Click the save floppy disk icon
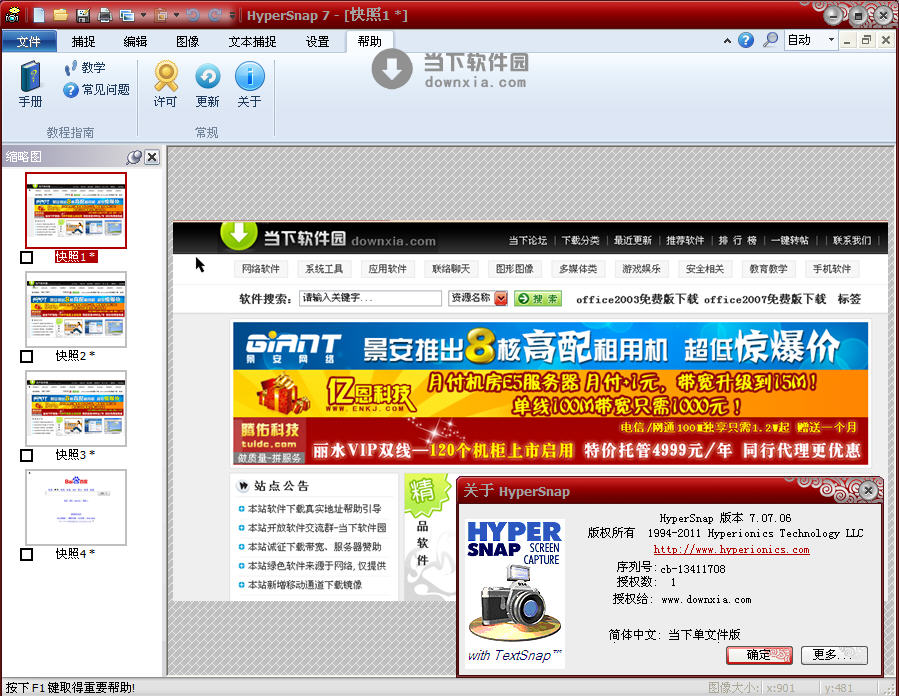The image size is (899, 696). coord(82,15)
